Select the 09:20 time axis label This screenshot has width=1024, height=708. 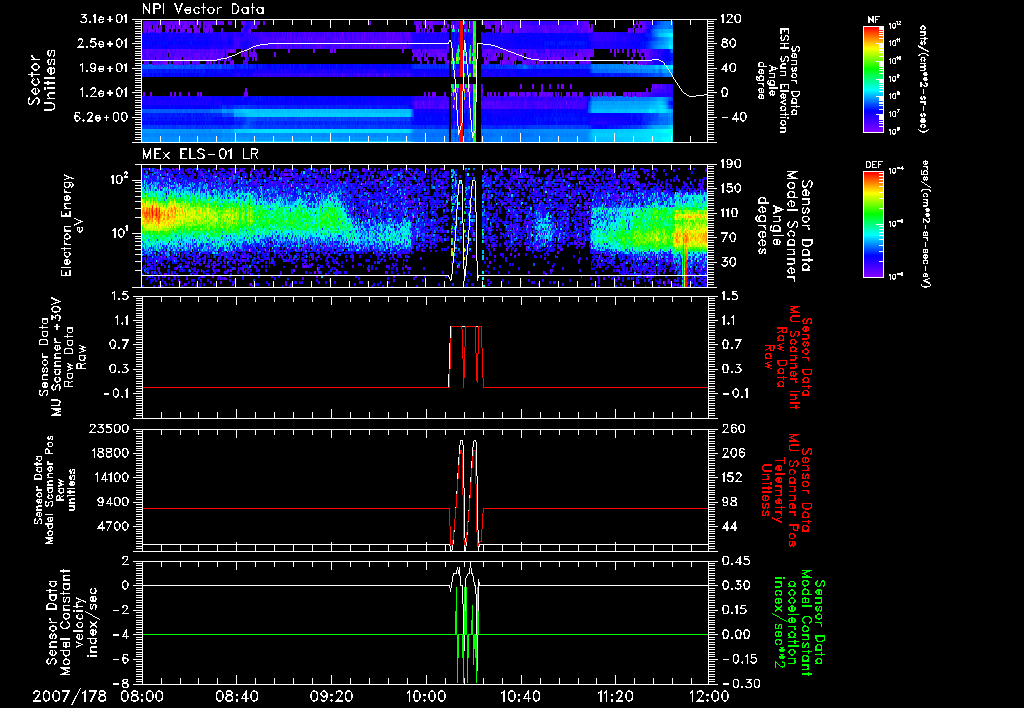331,695
